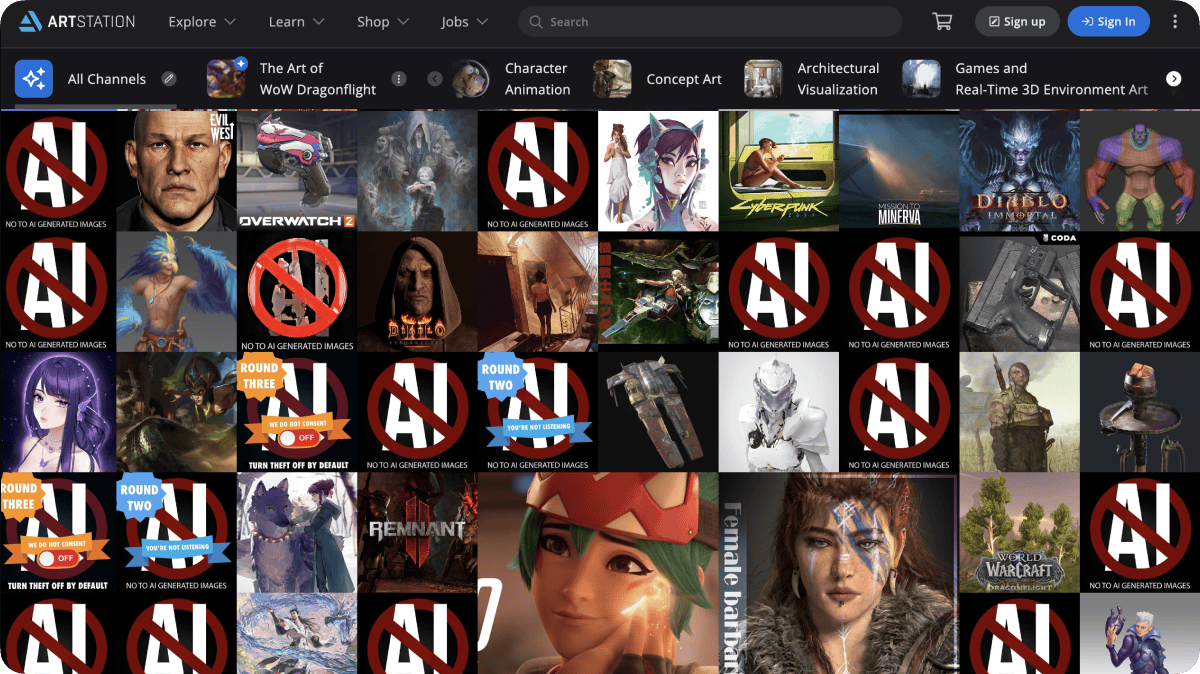1200x674 pixels.
Task: Click the search magnifier icon
Action: pos(535,21)
